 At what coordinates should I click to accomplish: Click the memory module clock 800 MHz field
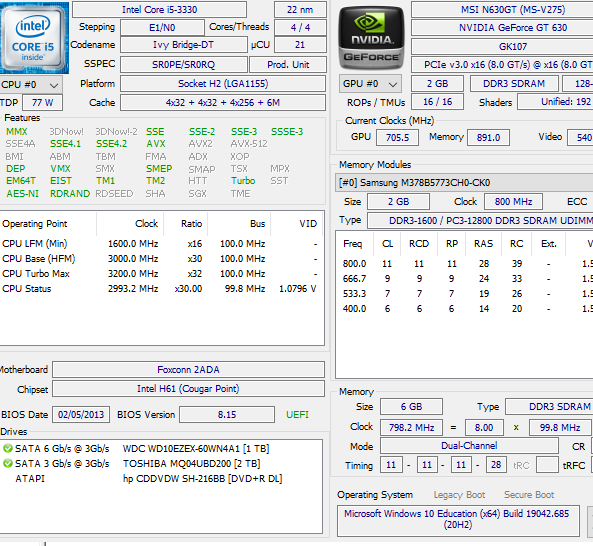point(514,202)
